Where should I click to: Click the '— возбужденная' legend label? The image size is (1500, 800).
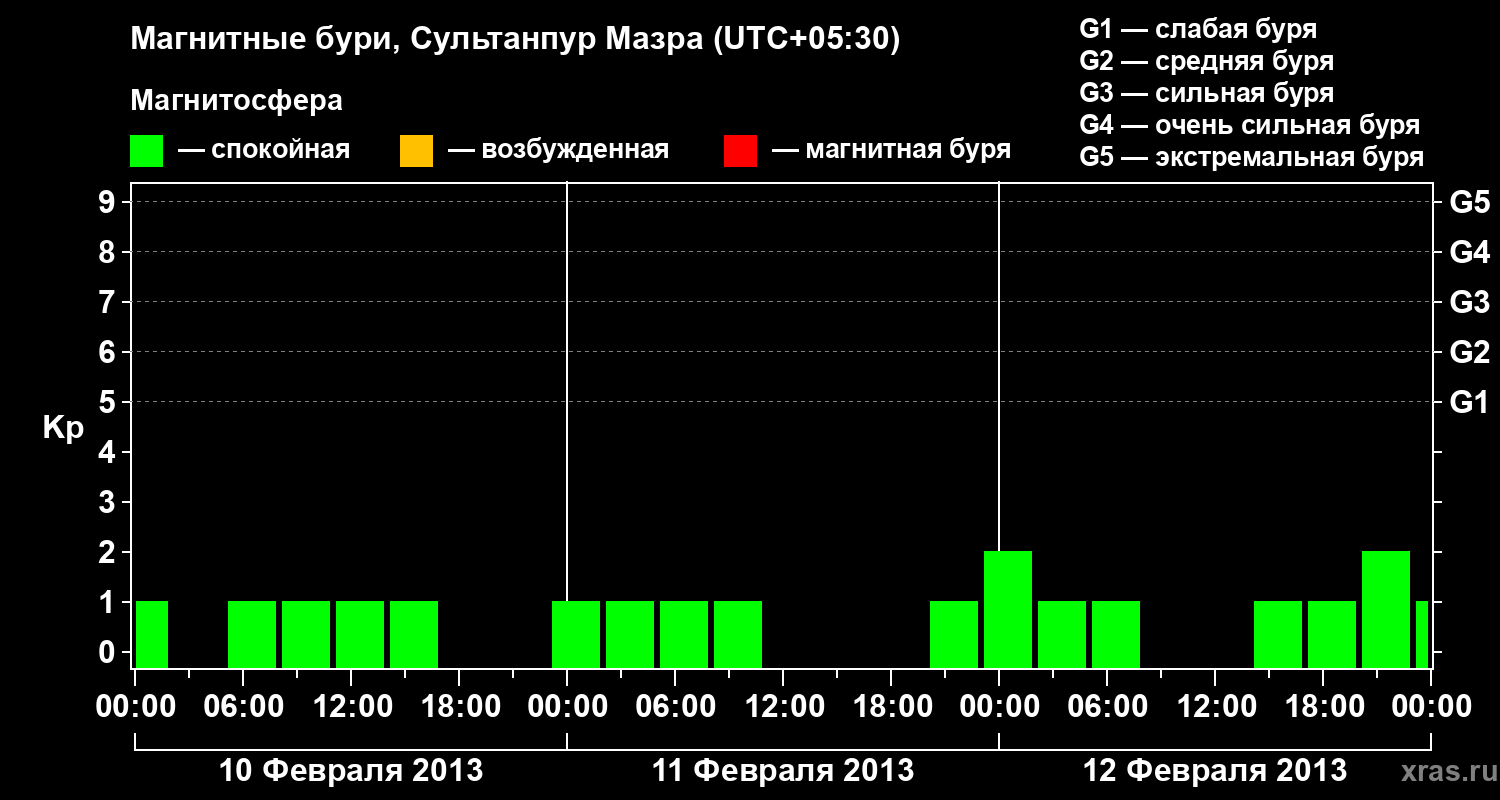point(559,150)
